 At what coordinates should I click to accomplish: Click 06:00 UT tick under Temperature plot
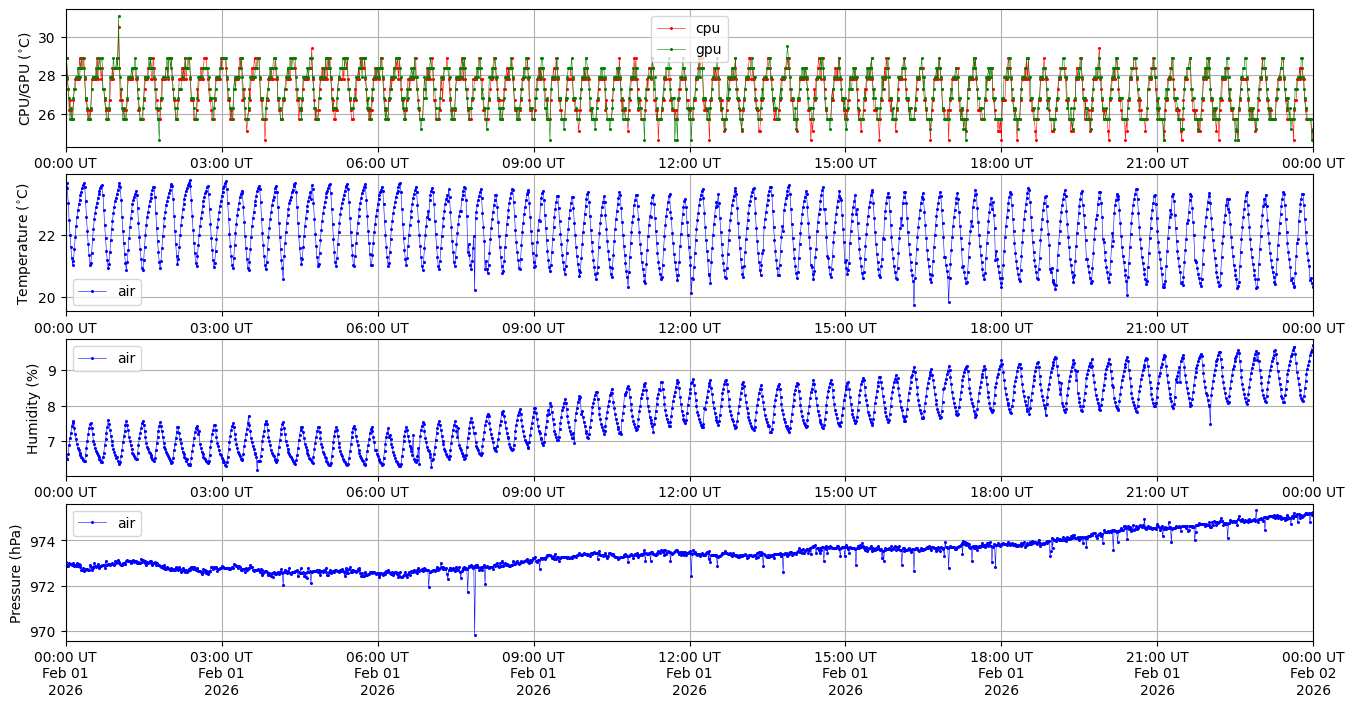pos(377,327)
